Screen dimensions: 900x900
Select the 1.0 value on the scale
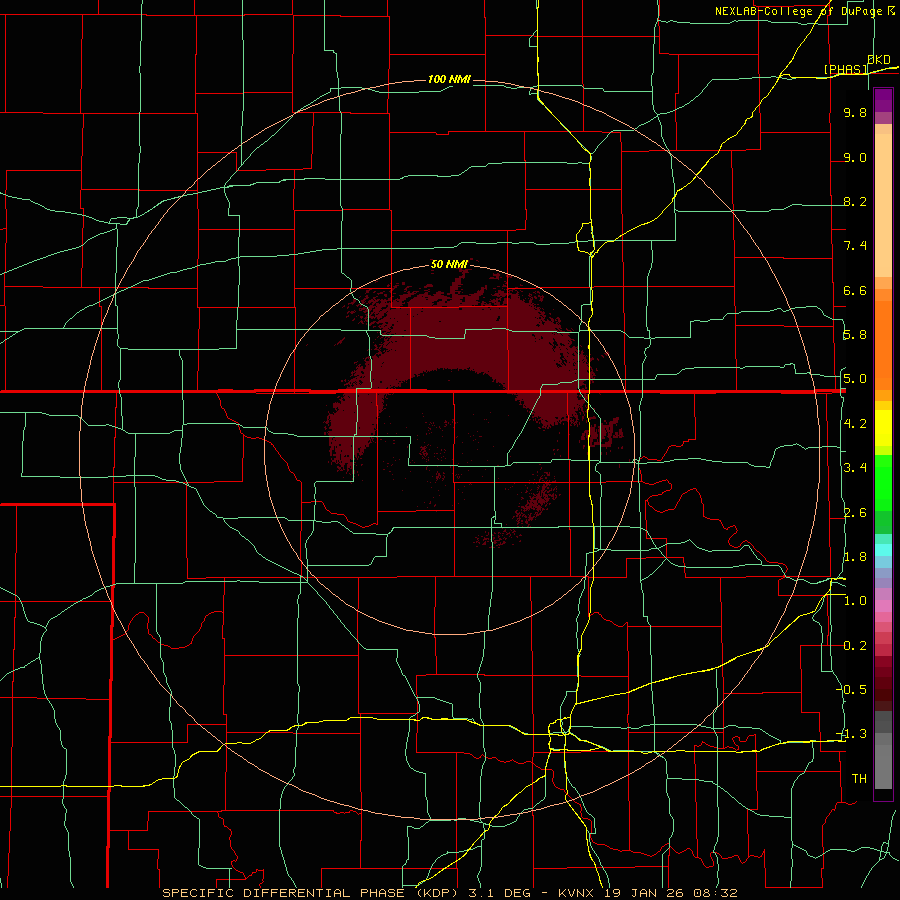tap(855, 601)
